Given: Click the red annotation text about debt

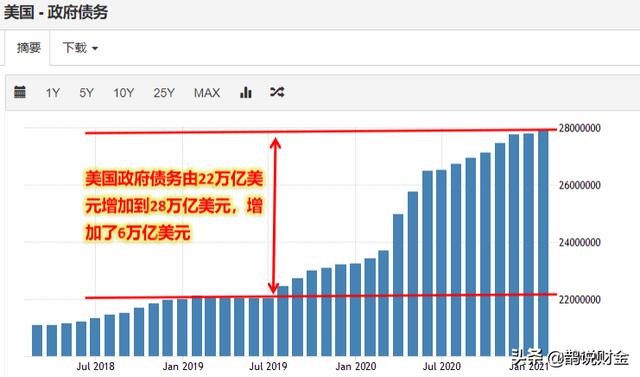Looking at the screenshot, I should click(174, 206).
